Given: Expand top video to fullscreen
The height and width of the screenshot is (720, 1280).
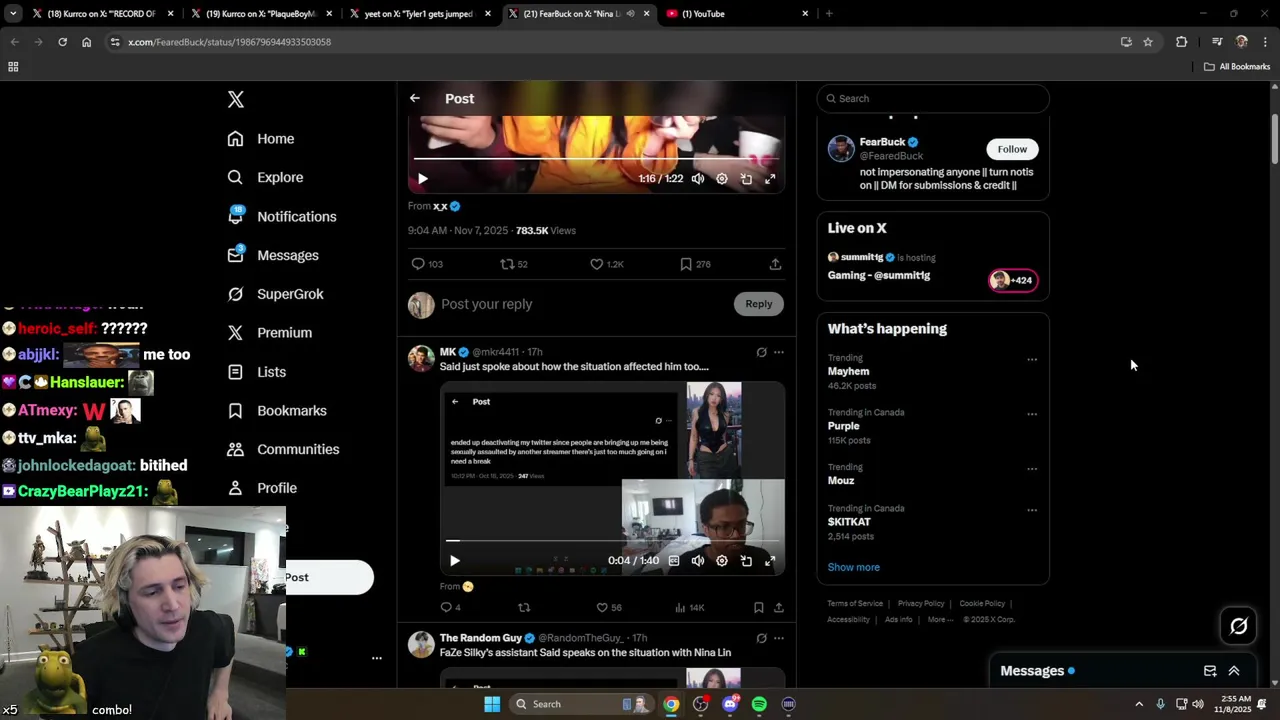Looking at the screenshot, I should pyautogui.click(x=770, y=179).
